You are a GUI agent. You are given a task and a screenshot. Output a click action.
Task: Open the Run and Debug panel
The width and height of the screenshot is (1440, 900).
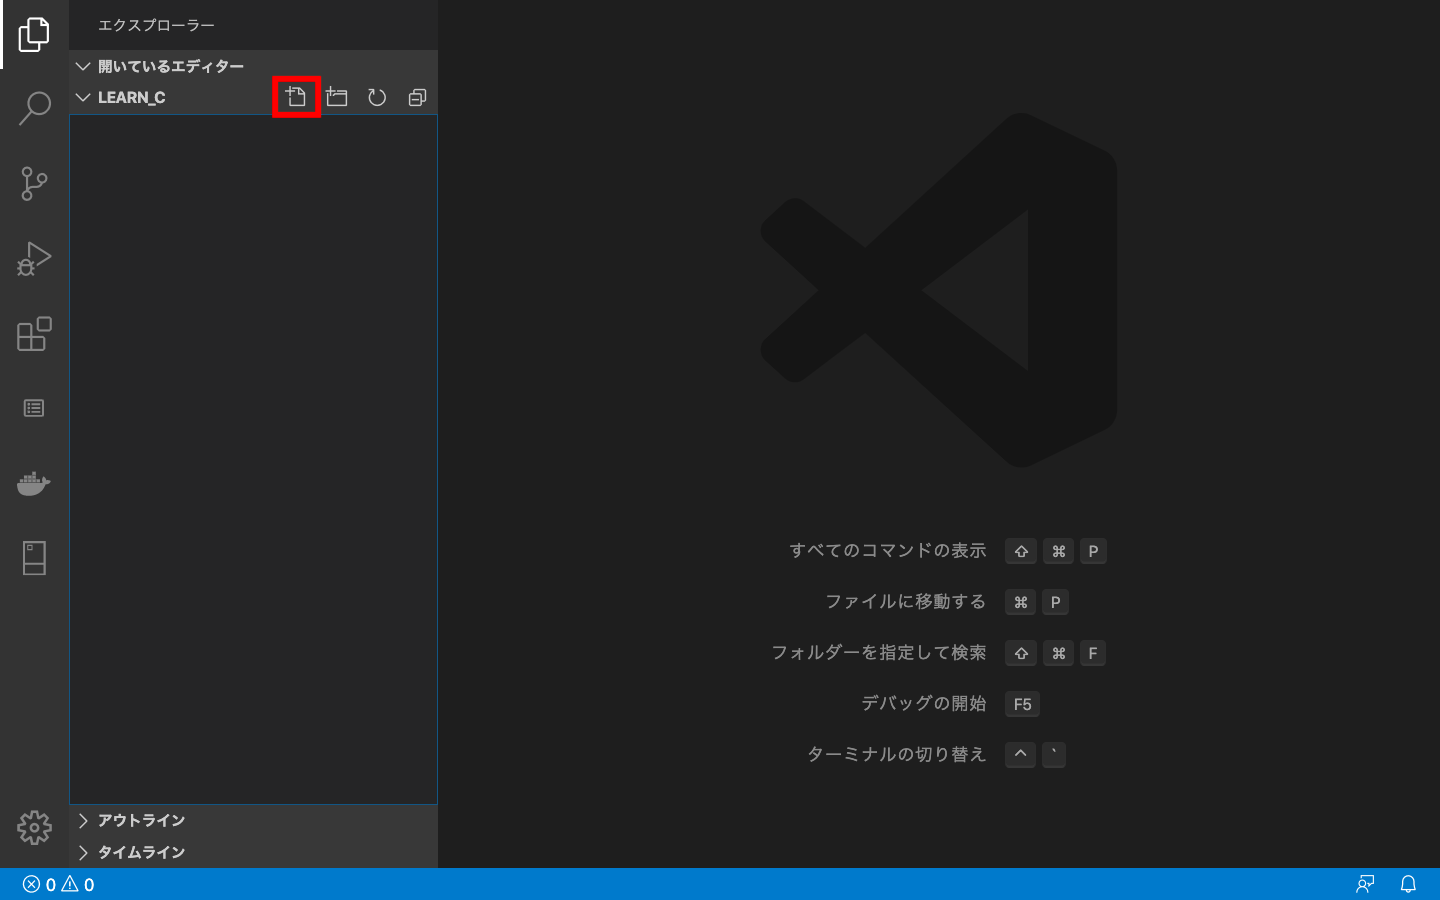[34, 259]
